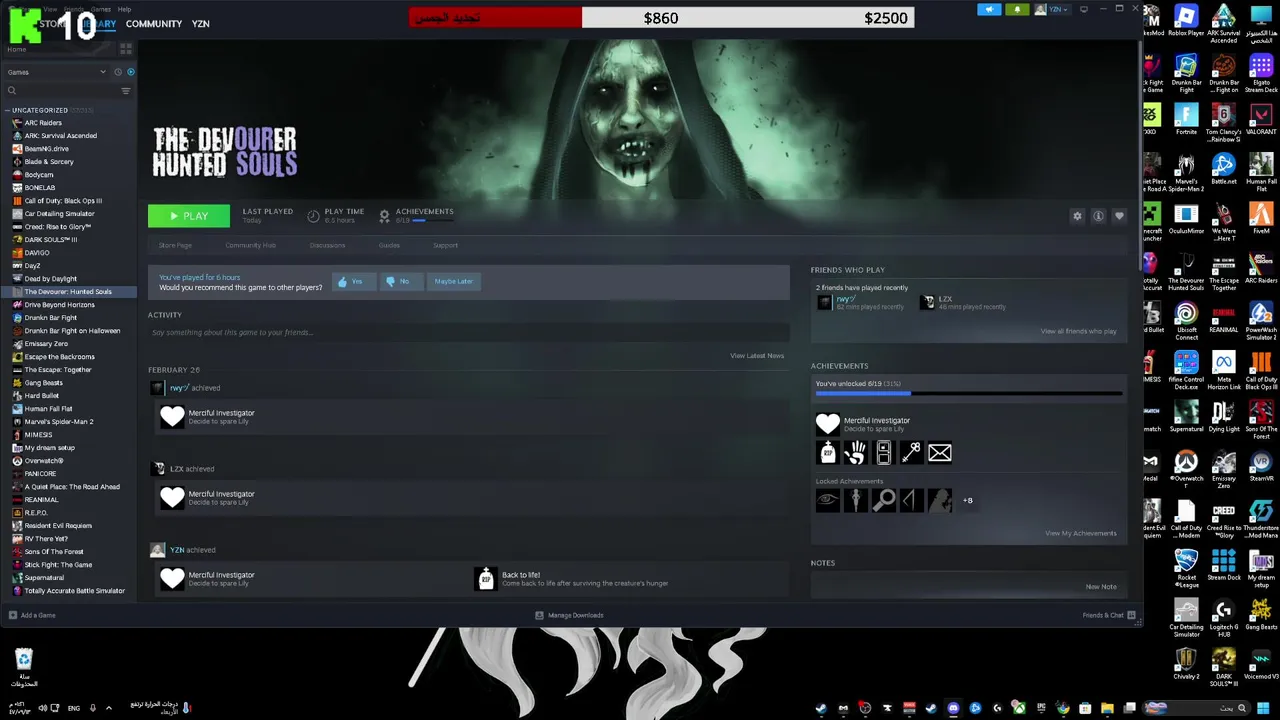Click New Note in Notes section
Viewport: 1280px width, 720px height.
click(x=1101, y=587)
